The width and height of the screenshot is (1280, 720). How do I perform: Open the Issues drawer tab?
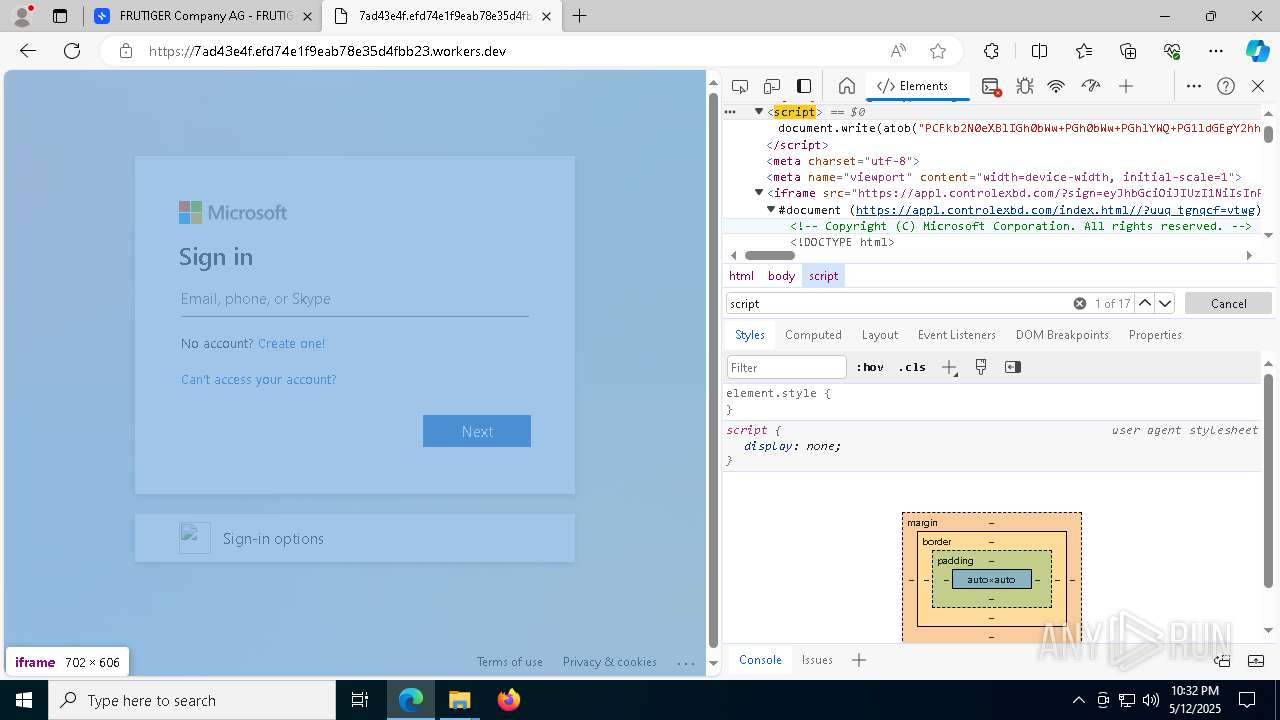point(817,660)
